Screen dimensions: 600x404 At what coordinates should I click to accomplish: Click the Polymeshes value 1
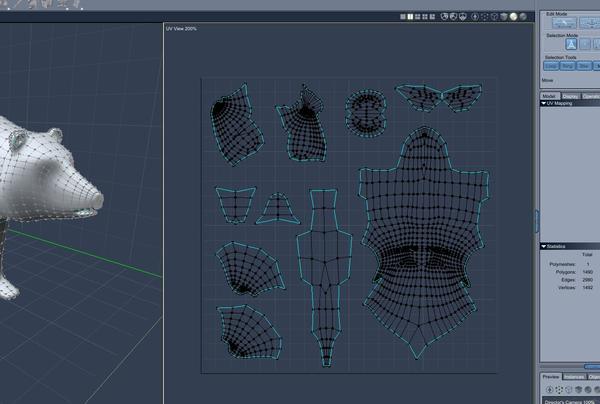(588, 264)
